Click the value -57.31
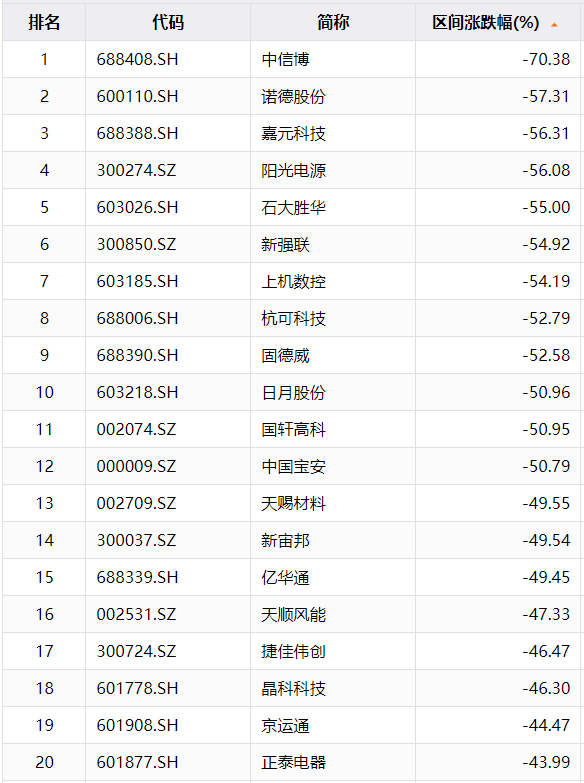The image size is (584, 783). point(546,96)
